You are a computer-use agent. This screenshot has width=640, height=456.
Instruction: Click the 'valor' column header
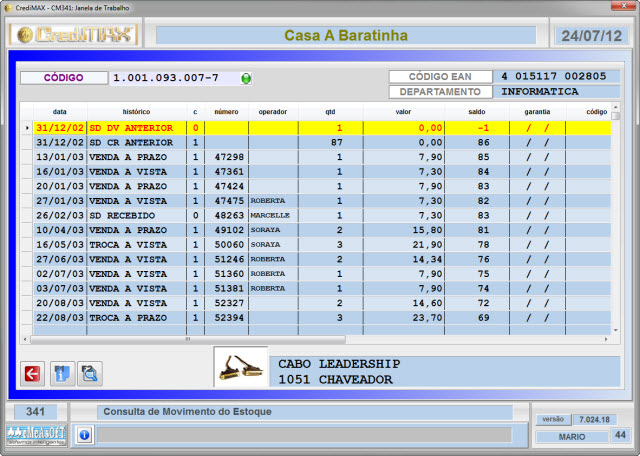click(x=403, y=113)
